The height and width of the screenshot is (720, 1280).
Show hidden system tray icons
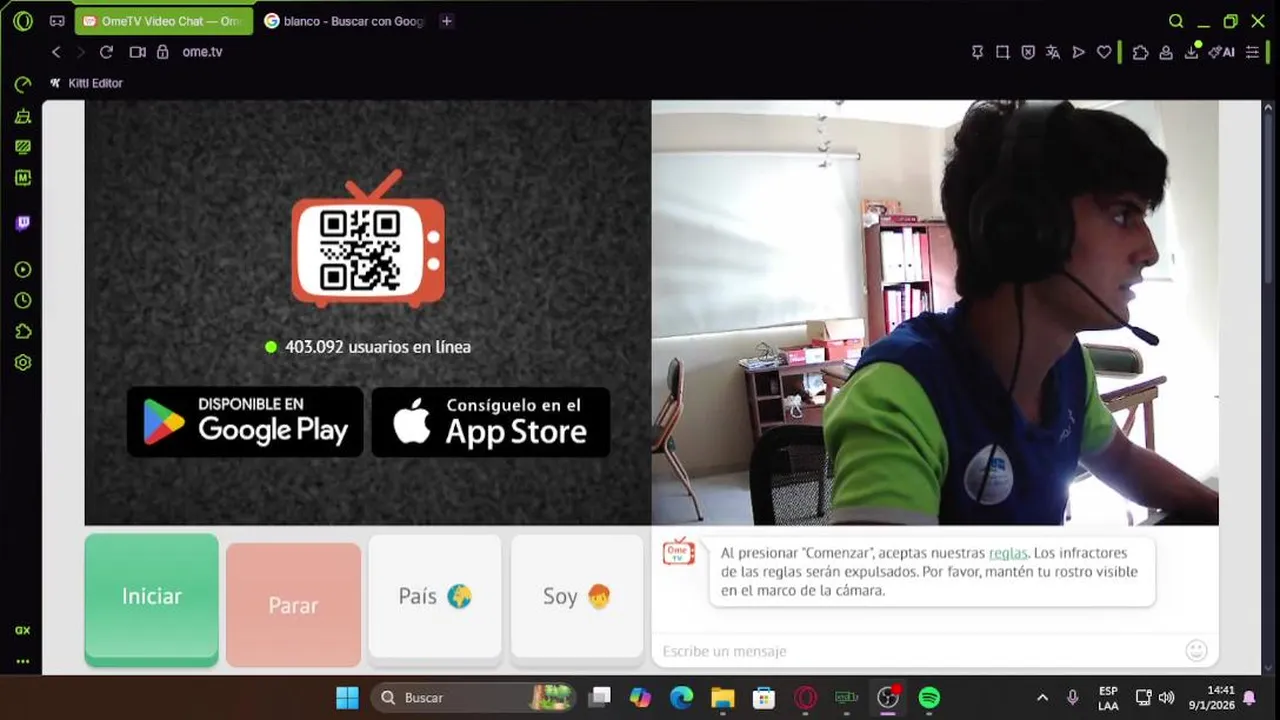1042,698
